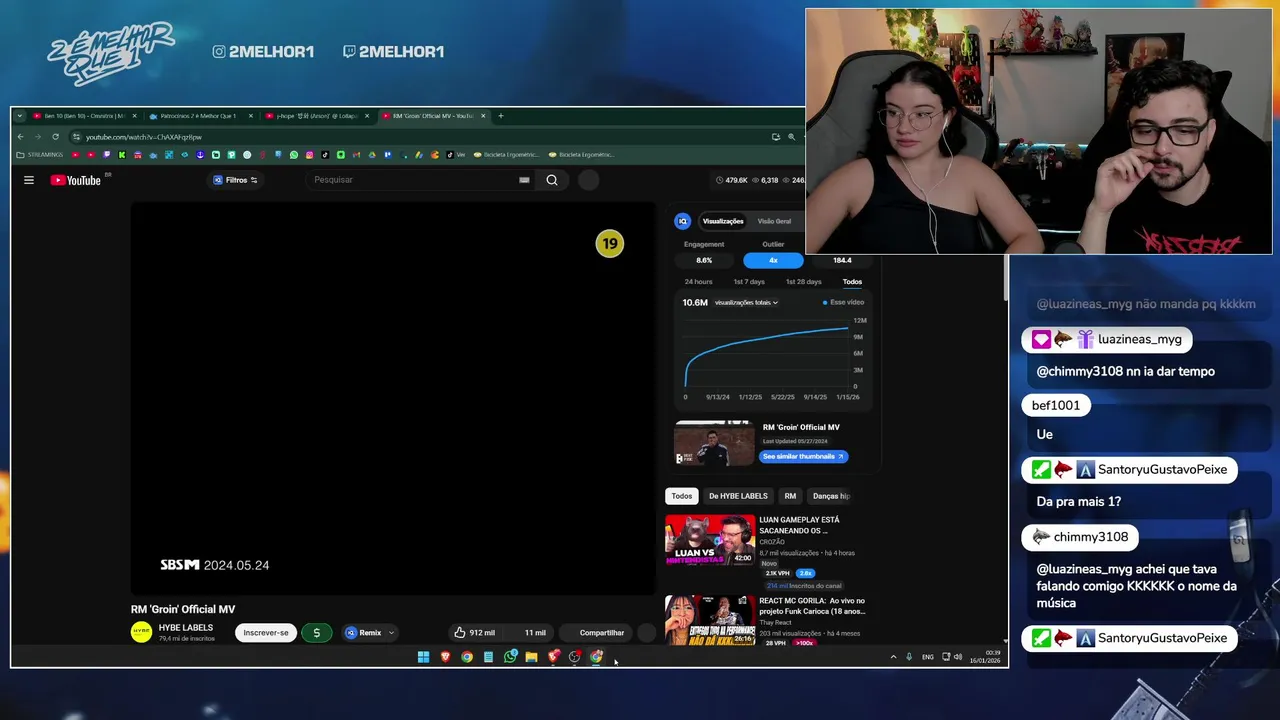
Task: Reload the page with the refresh icon
Action: coord(55,137)
